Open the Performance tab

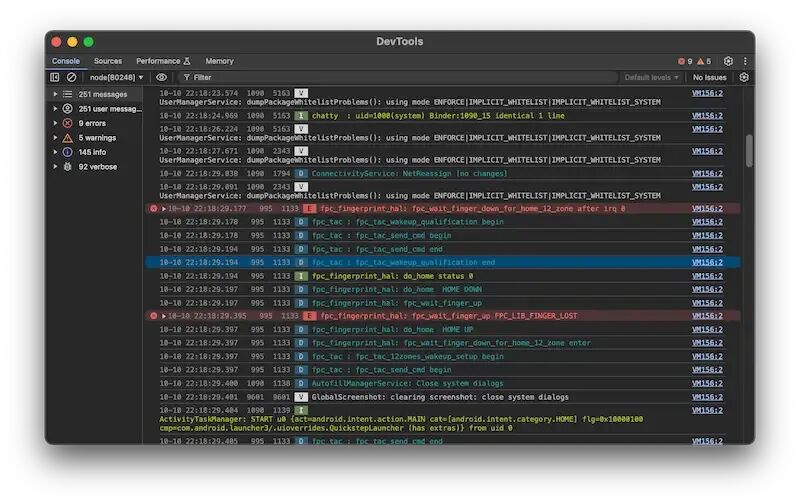pyautogui.click(x=163, y=61)
